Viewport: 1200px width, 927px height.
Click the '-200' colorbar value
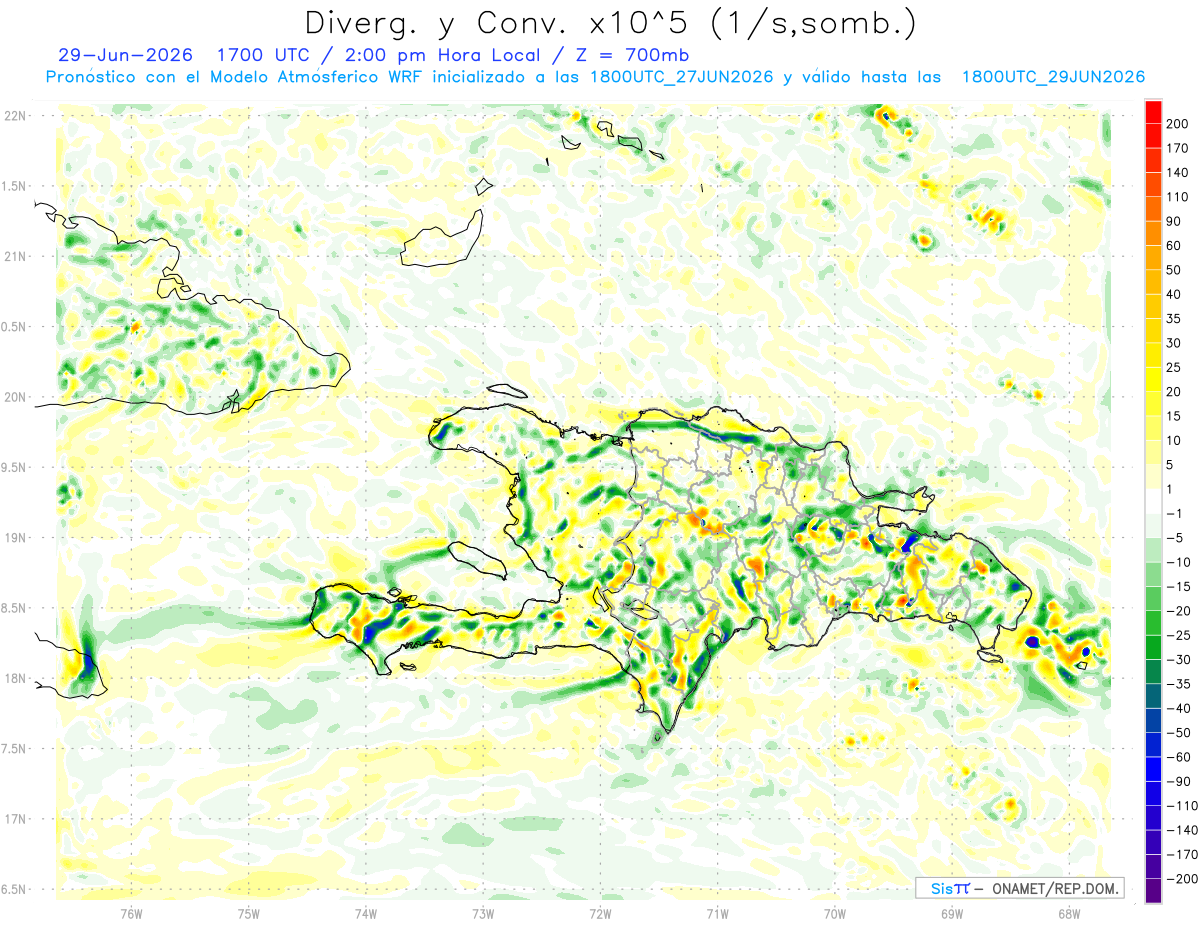click(x=1181, y=879)
